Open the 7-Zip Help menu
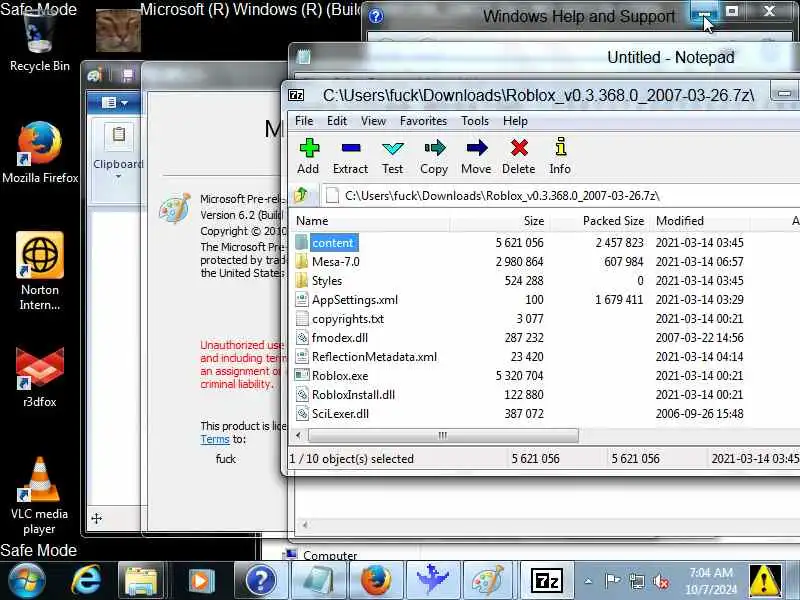The image size is (800, 600). click(x=515, y=121)
